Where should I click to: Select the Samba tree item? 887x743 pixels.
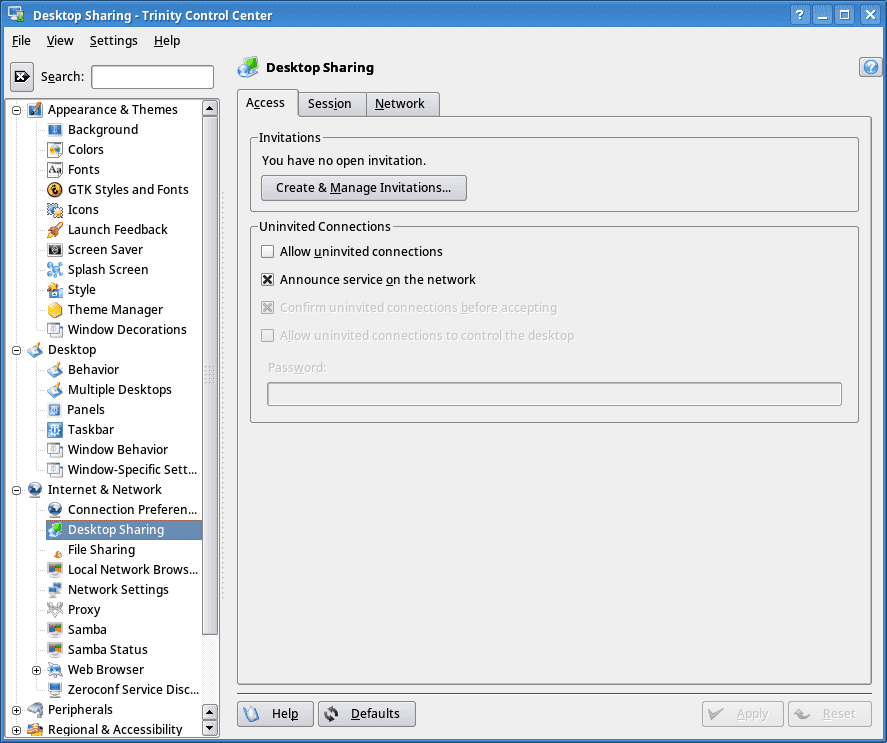(87, 630)
